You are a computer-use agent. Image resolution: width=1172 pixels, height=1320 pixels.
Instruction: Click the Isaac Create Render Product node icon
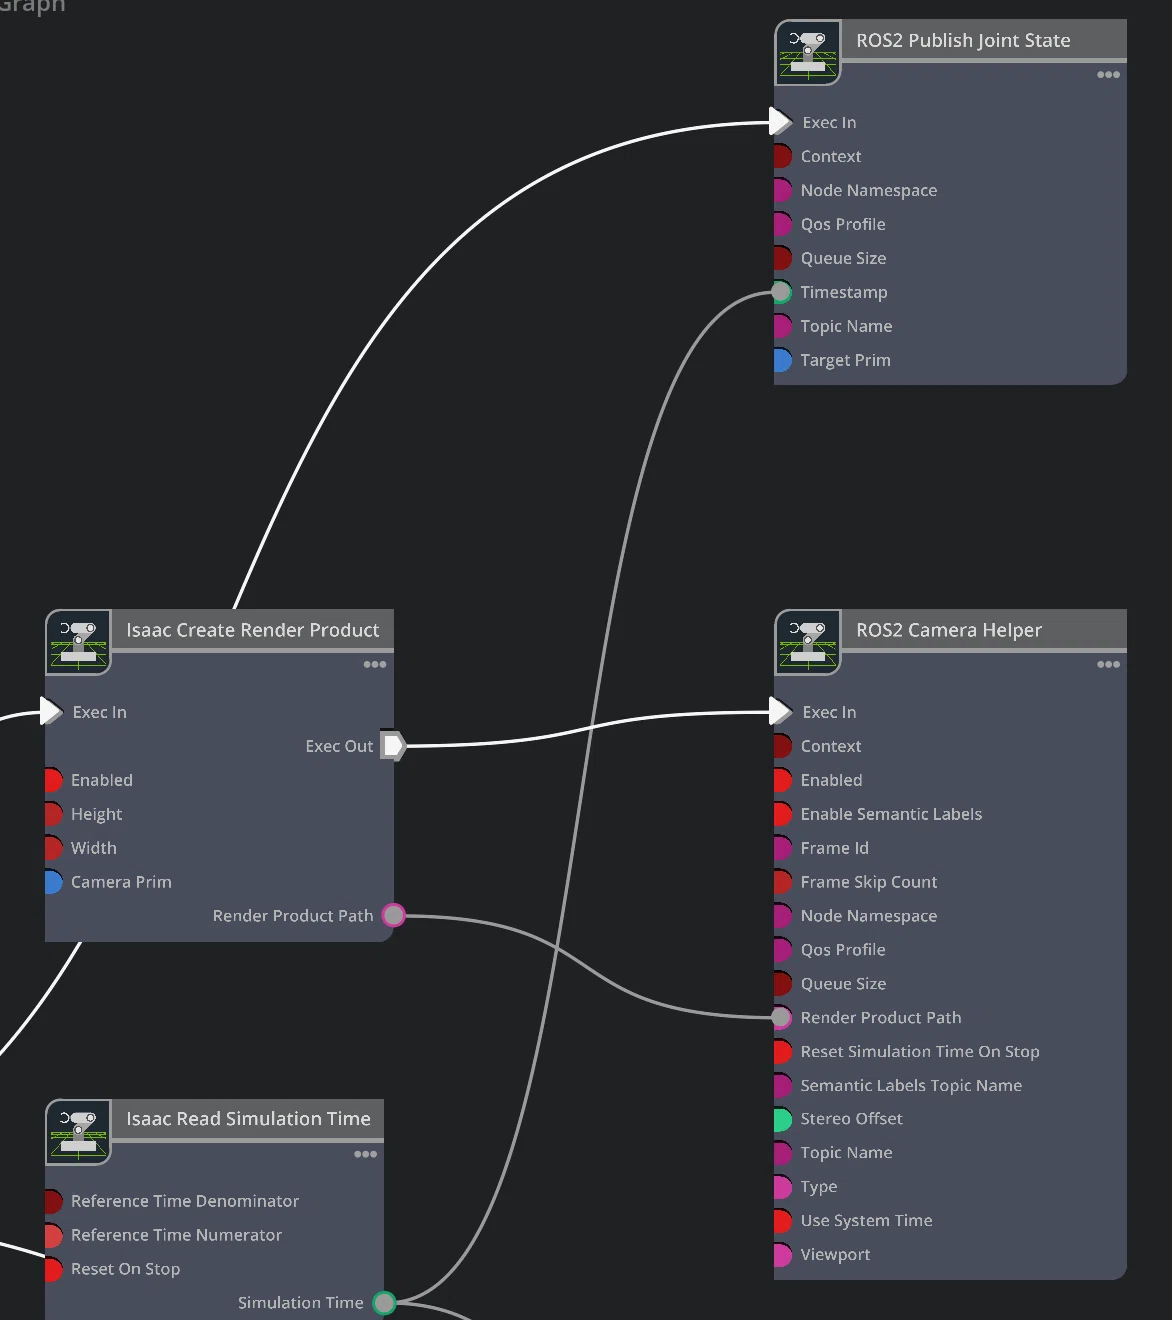coord(78,642)
